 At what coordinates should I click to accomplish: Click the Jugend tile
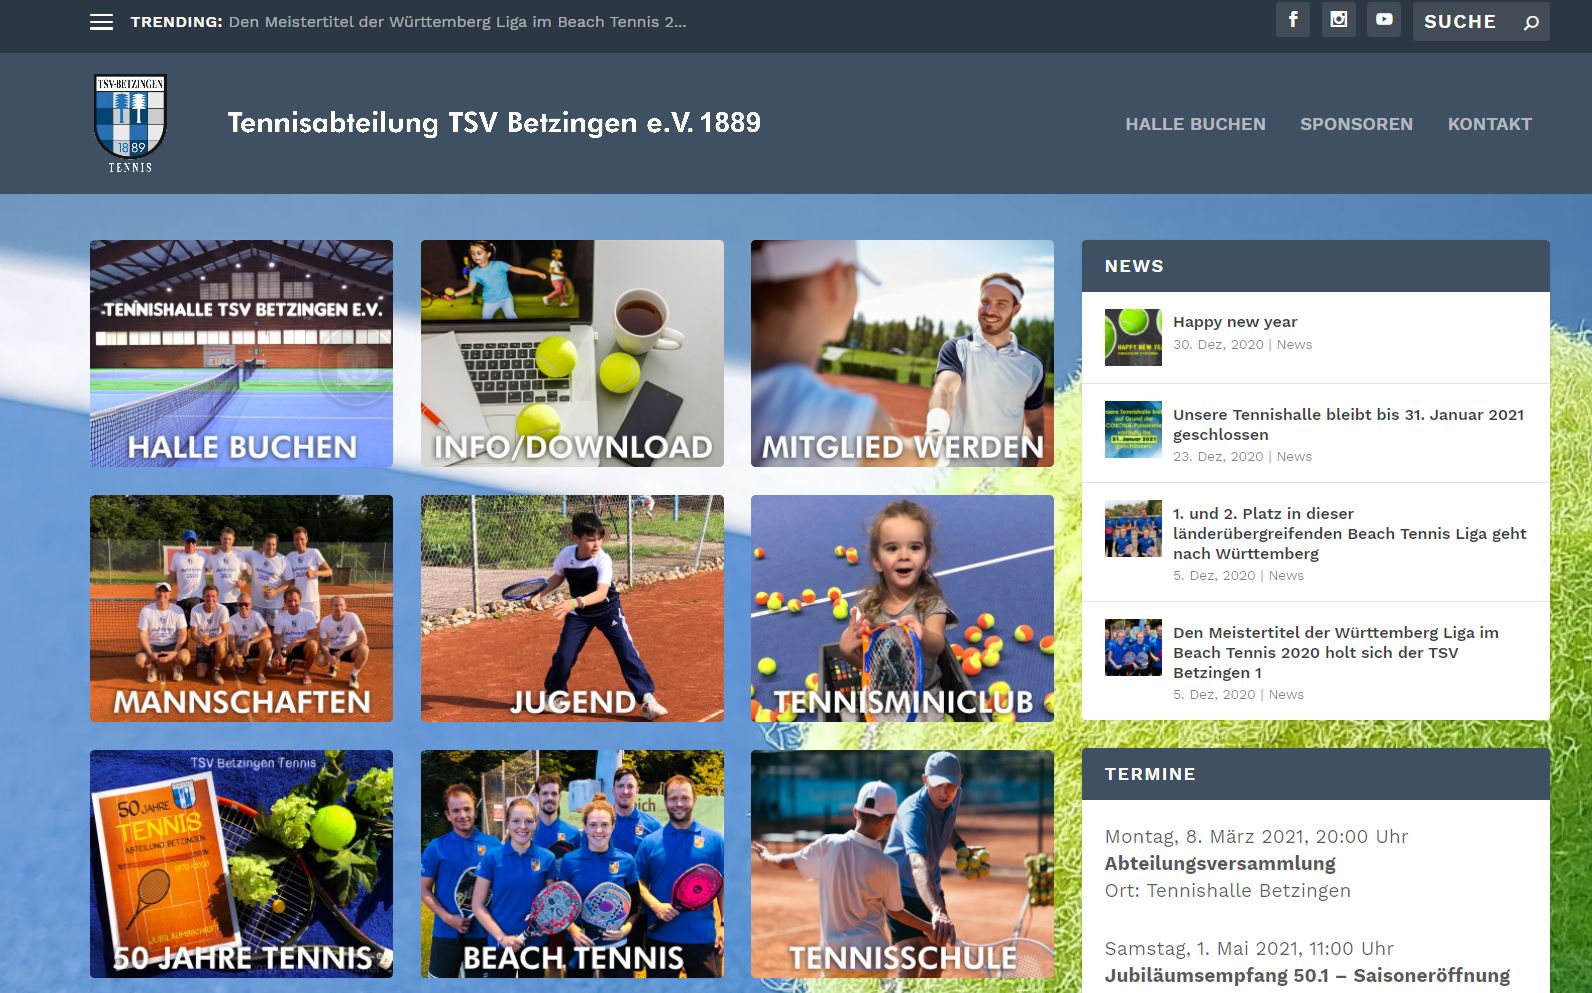pyautogui.click(x=572, y=608)
